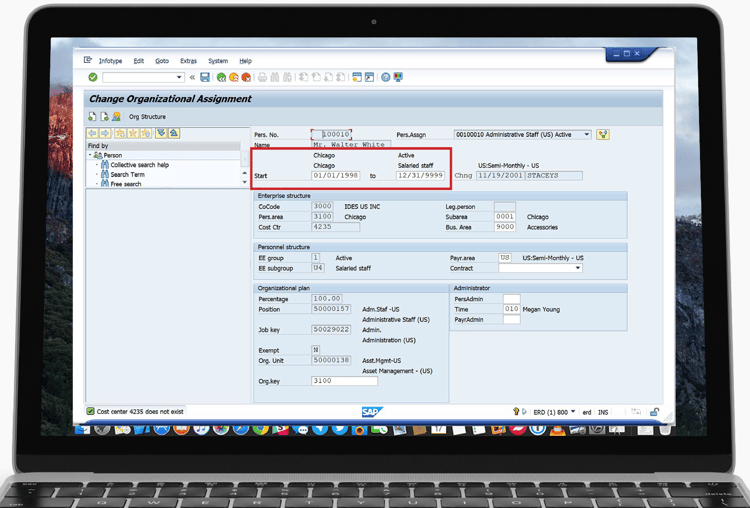Screen dimensions: 750x508
Task: Click the Percentage field showing 100.00
Action: click(327, 298)
